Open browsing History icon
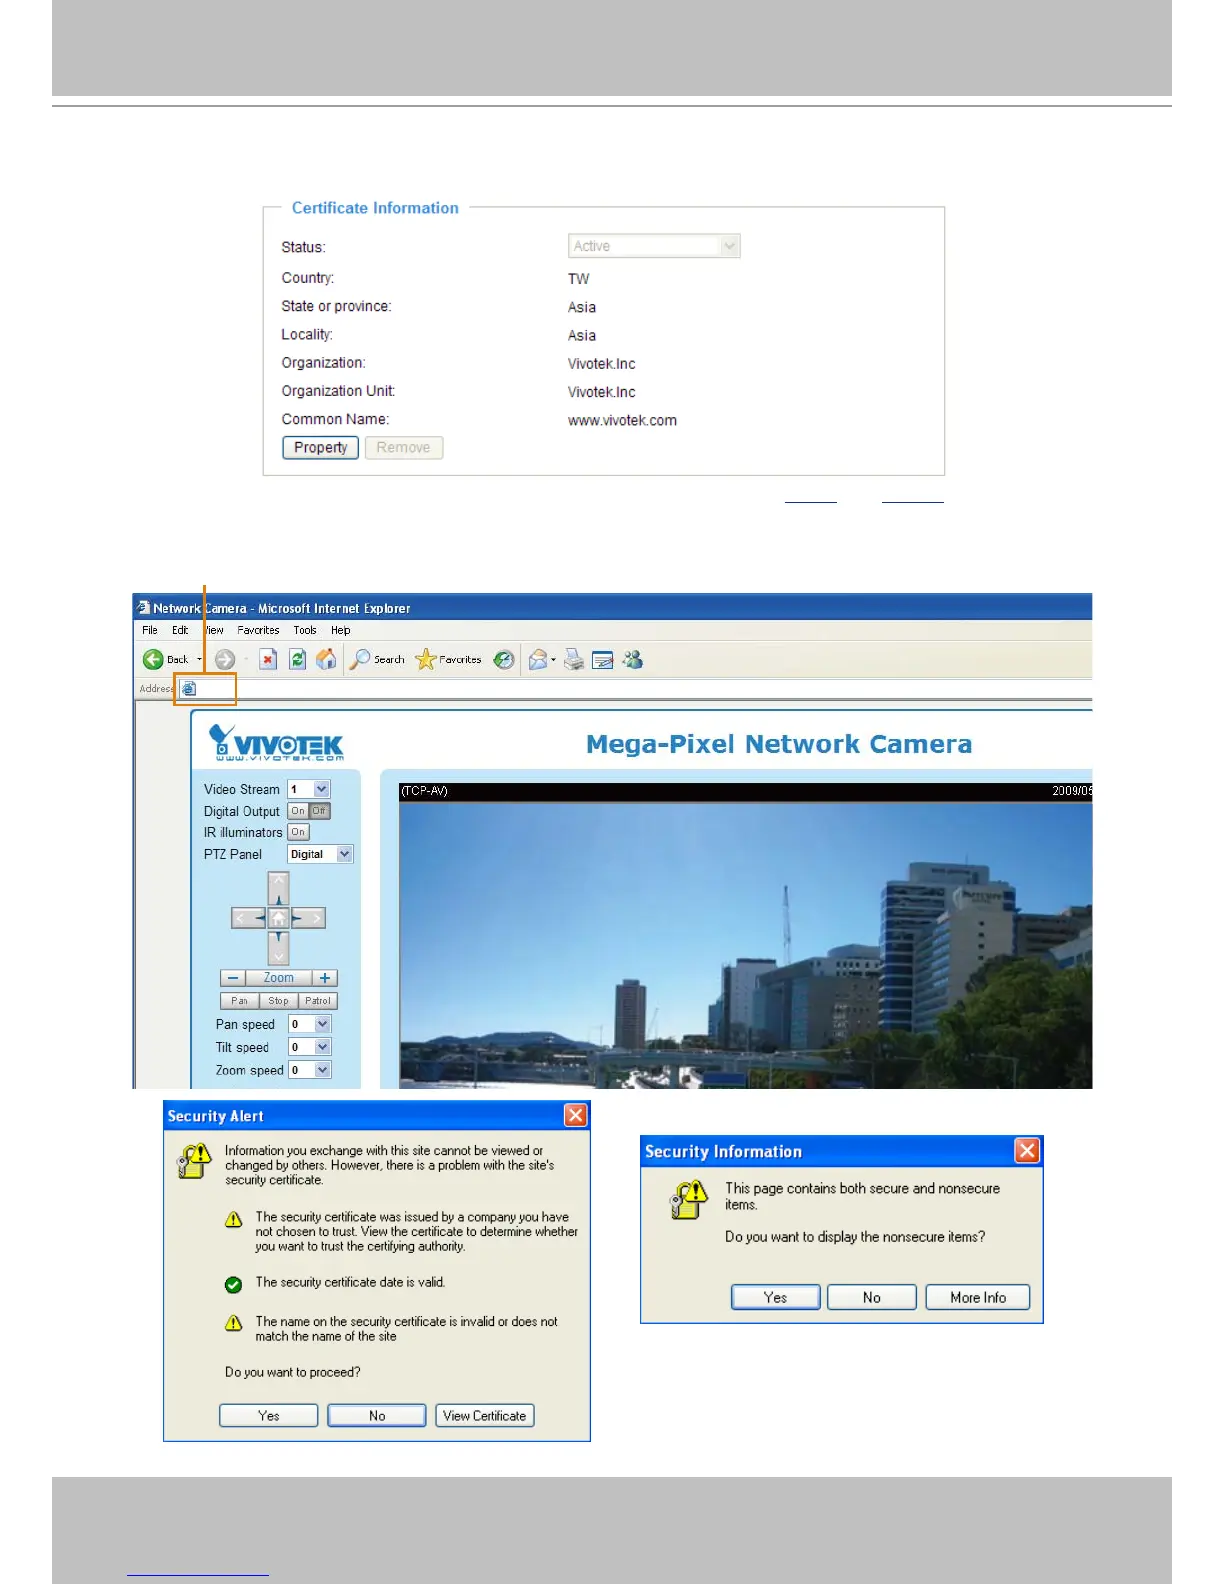Screen dimensions: 1224x1584 tap(504, 659)
